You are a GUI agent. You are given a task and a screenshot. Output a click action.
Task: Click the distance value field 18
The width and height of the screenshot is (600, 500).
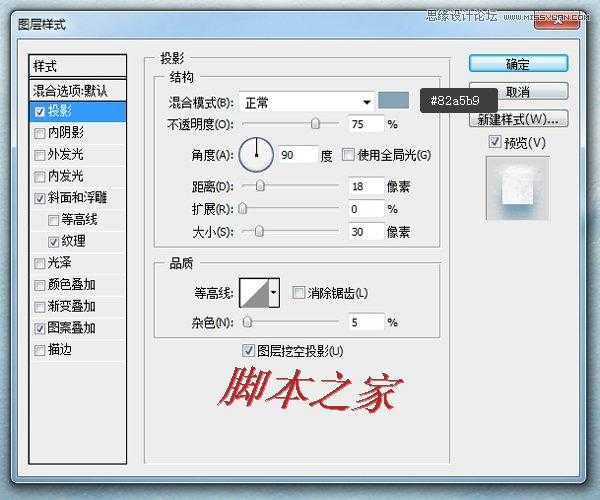coord(366,186)
